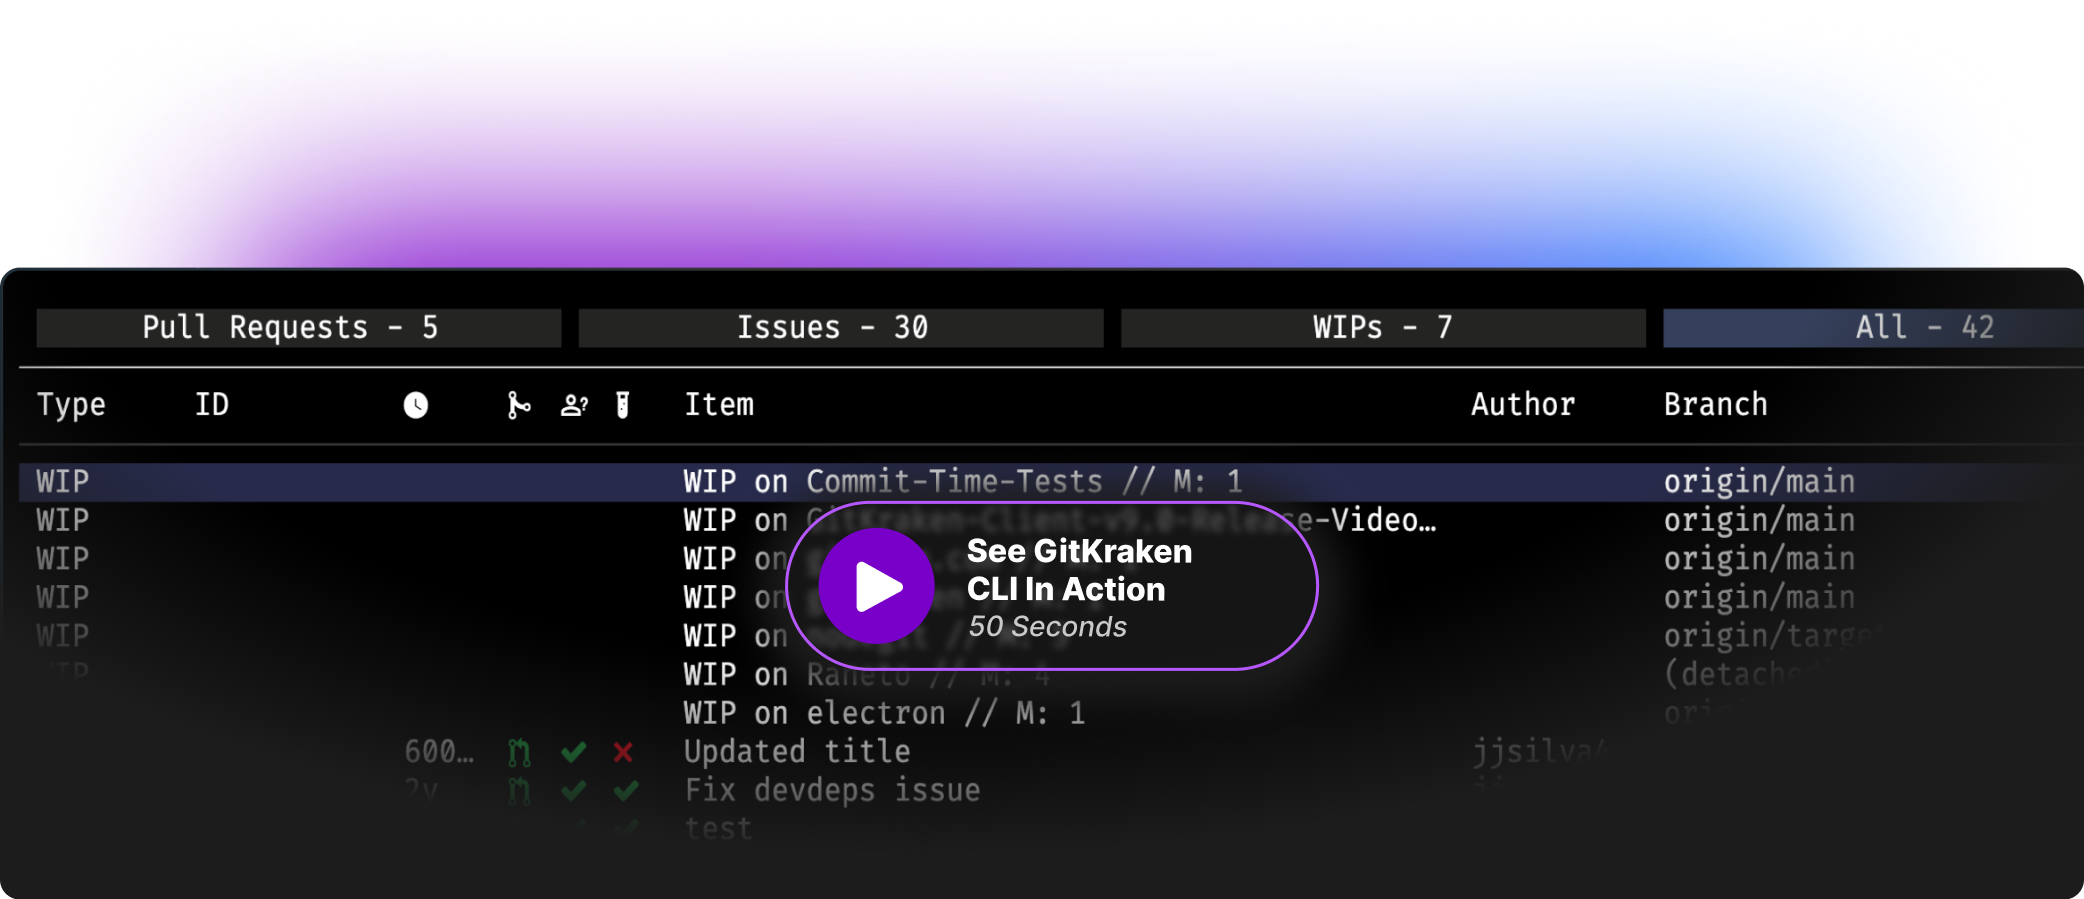Play the GitKraken CLI In Action video
This screenshot has width=2084, height=899.
click(877, 586)
